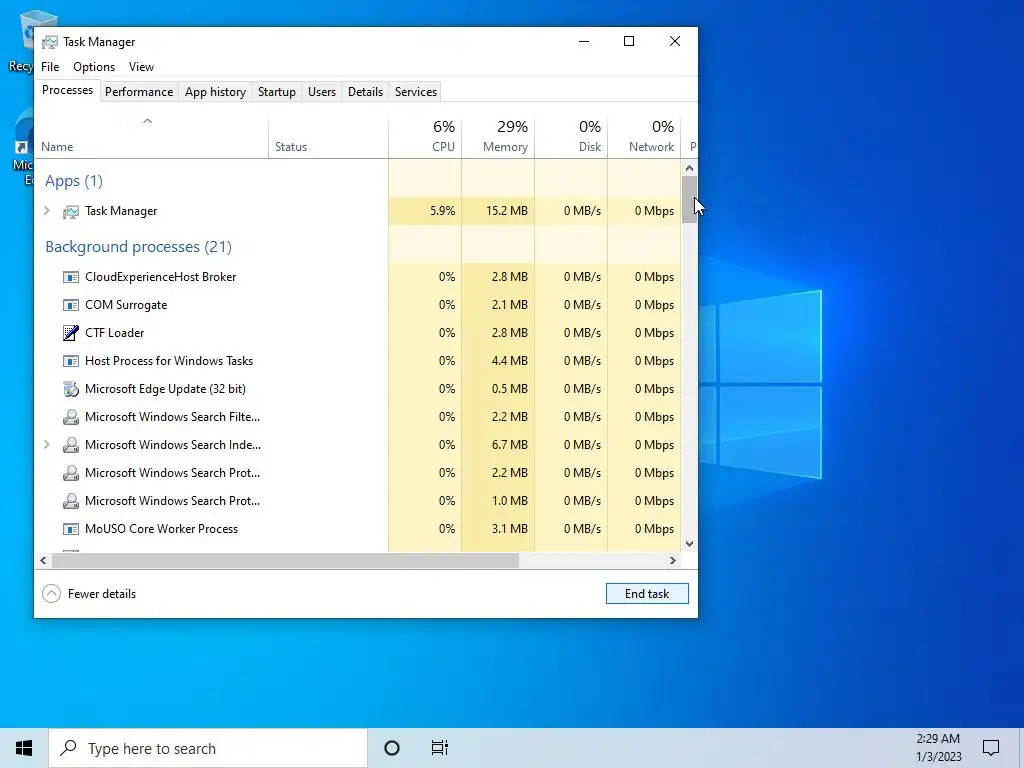Collapse view with Fewer details chevron

(x=52, y=594)
